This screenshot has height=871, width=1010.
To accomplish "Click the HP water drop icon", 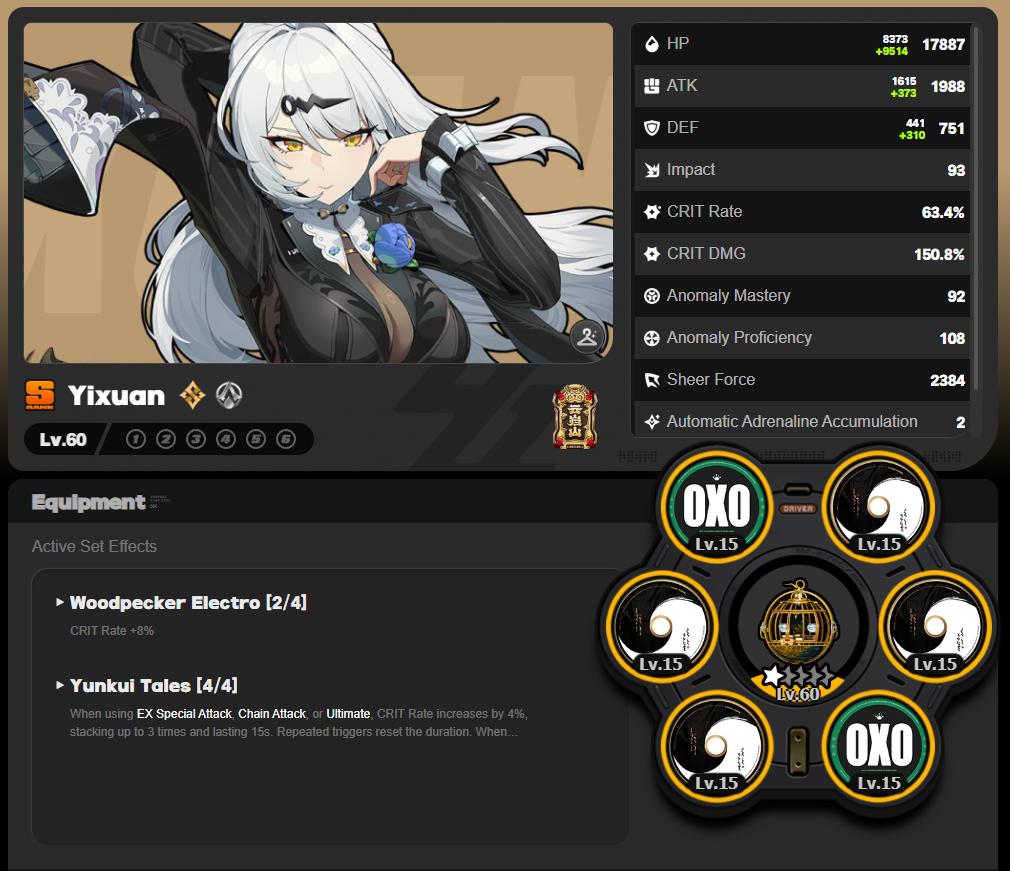I will [x=652, y=44].
